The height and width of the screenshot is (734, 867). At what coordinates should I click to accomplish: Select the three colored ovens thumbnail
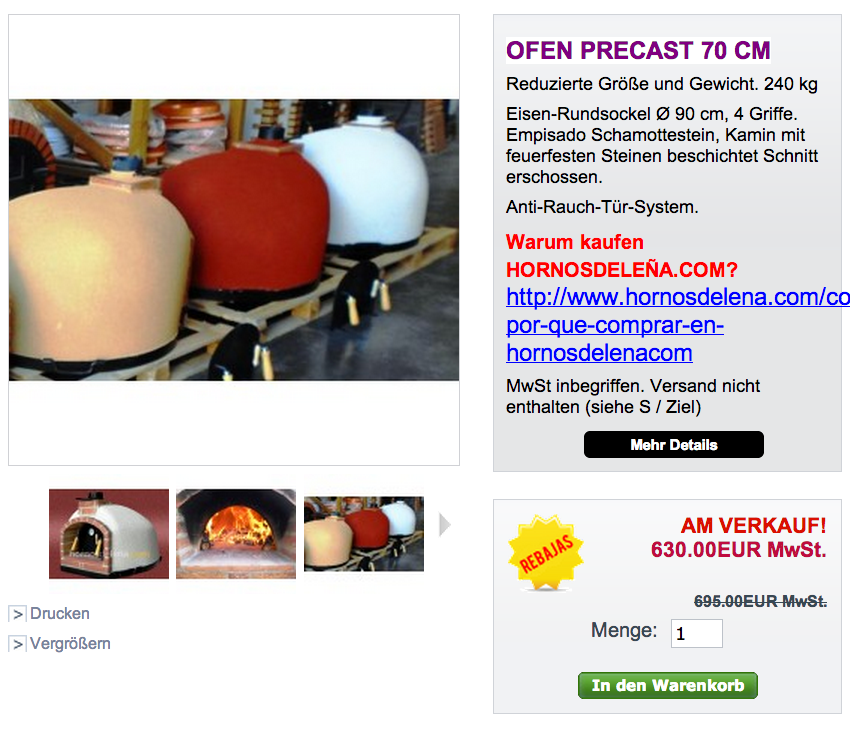[x=364, y=534]
